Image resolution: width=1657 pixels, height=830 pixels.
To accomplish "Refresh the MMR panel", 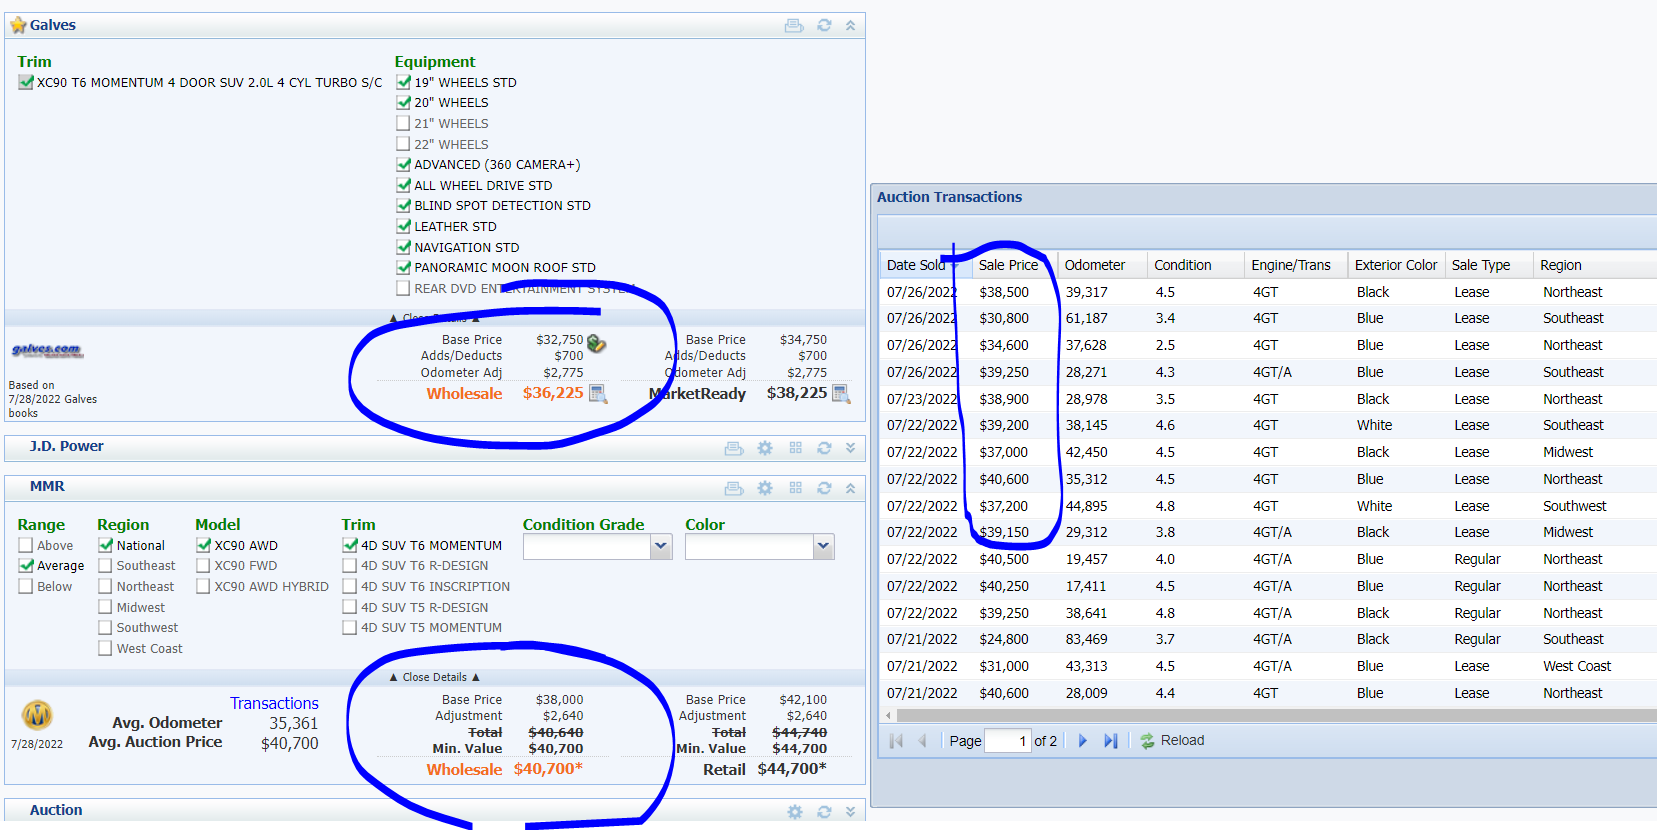I will click(x=824, y=488).
